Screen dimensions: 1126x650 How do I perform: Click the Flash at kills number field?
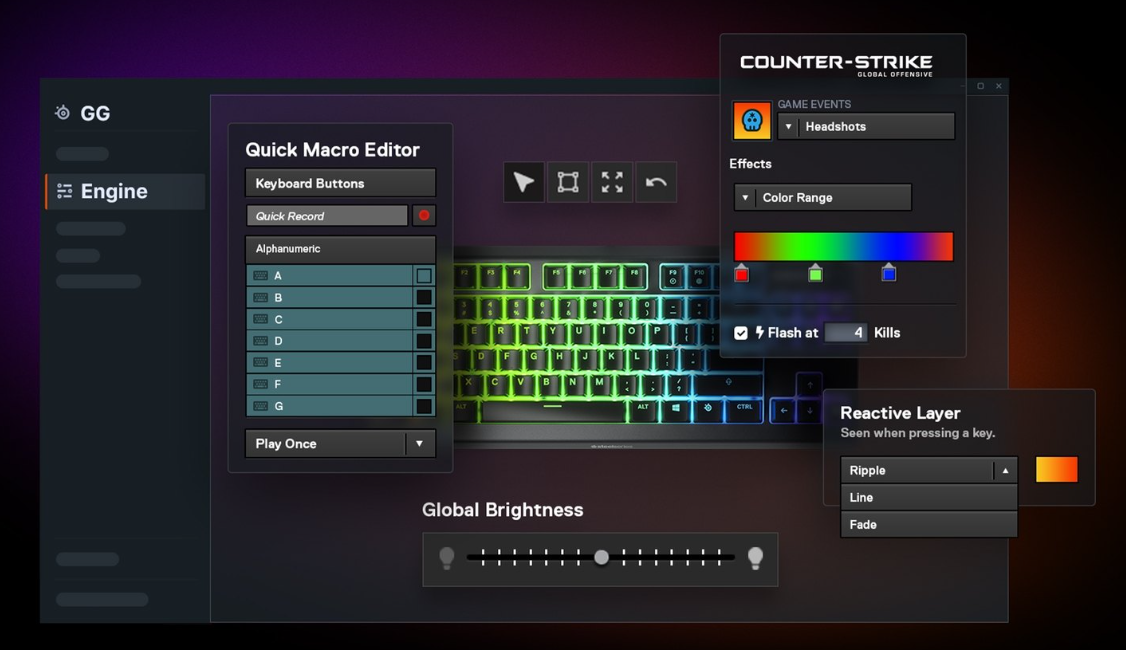pos(845,333)
